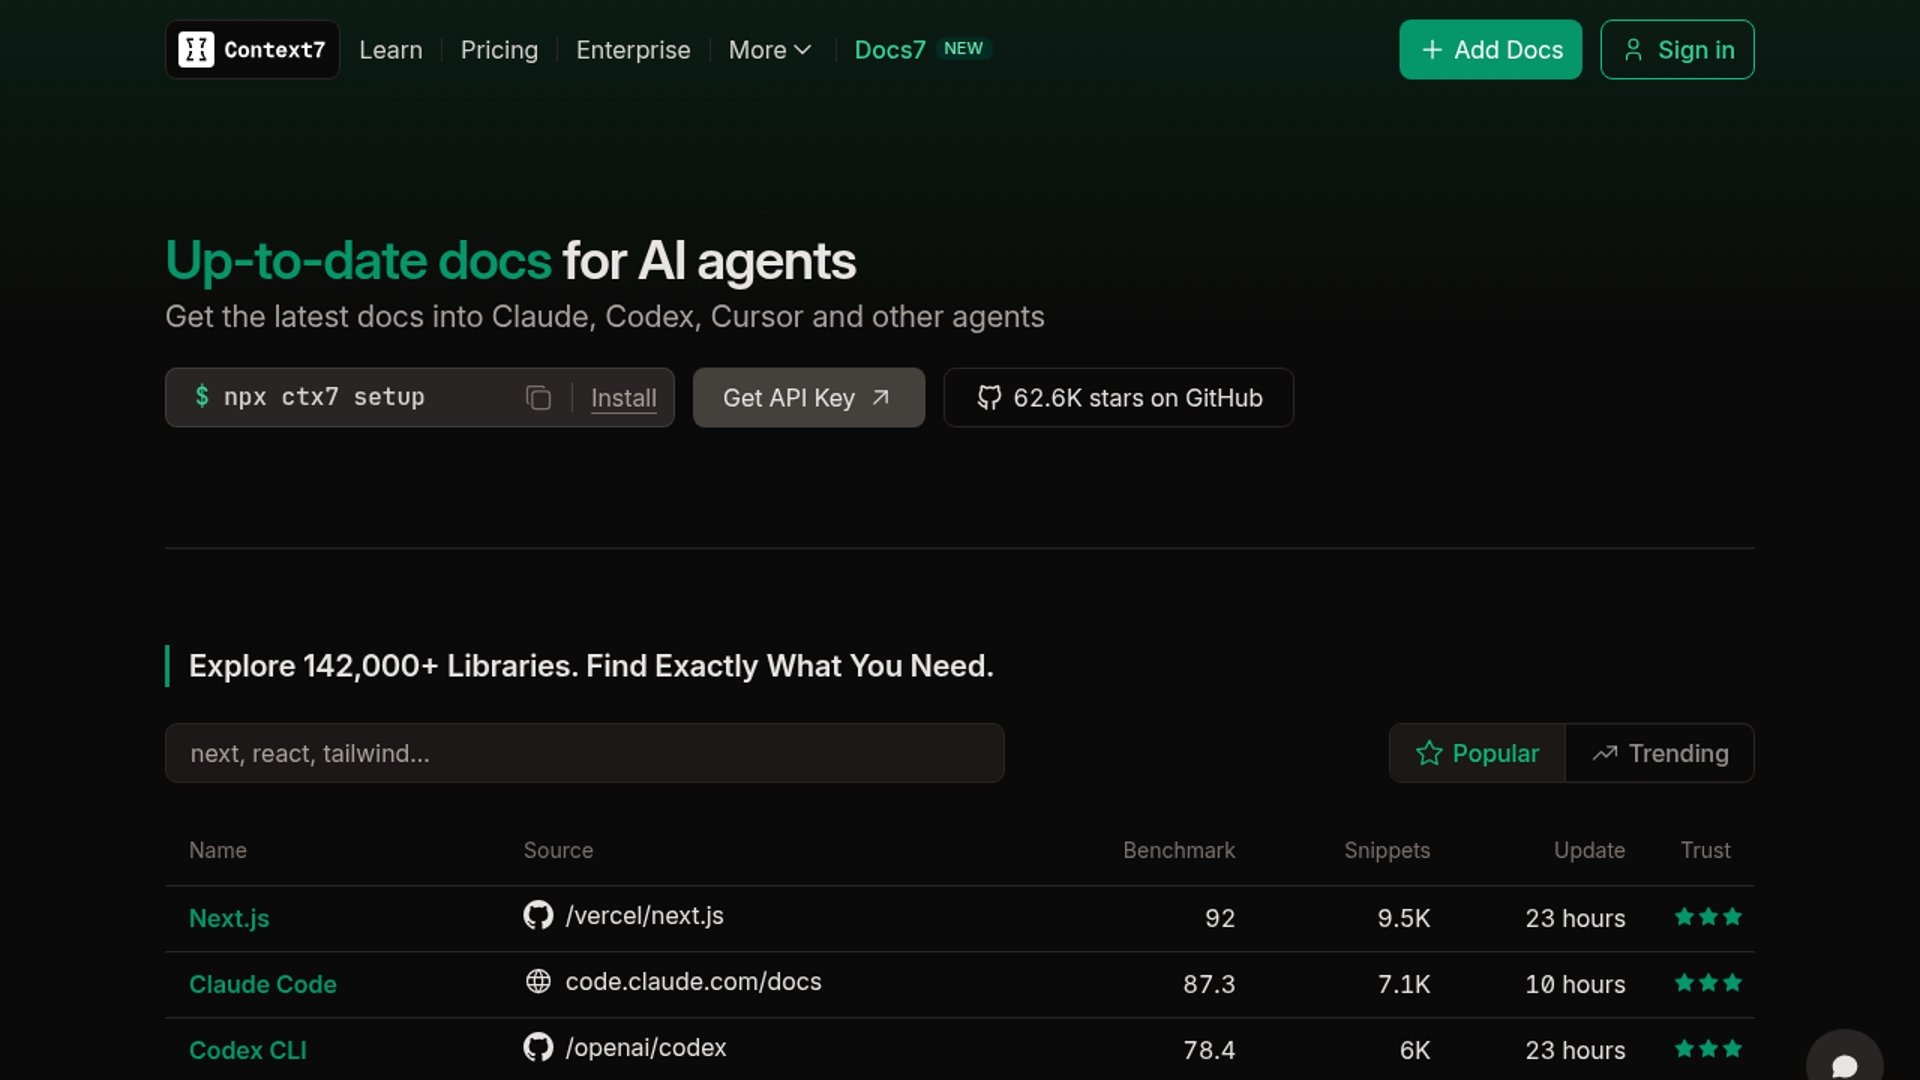
Task: Select the Popular filter
Action: pos(1477,753)
